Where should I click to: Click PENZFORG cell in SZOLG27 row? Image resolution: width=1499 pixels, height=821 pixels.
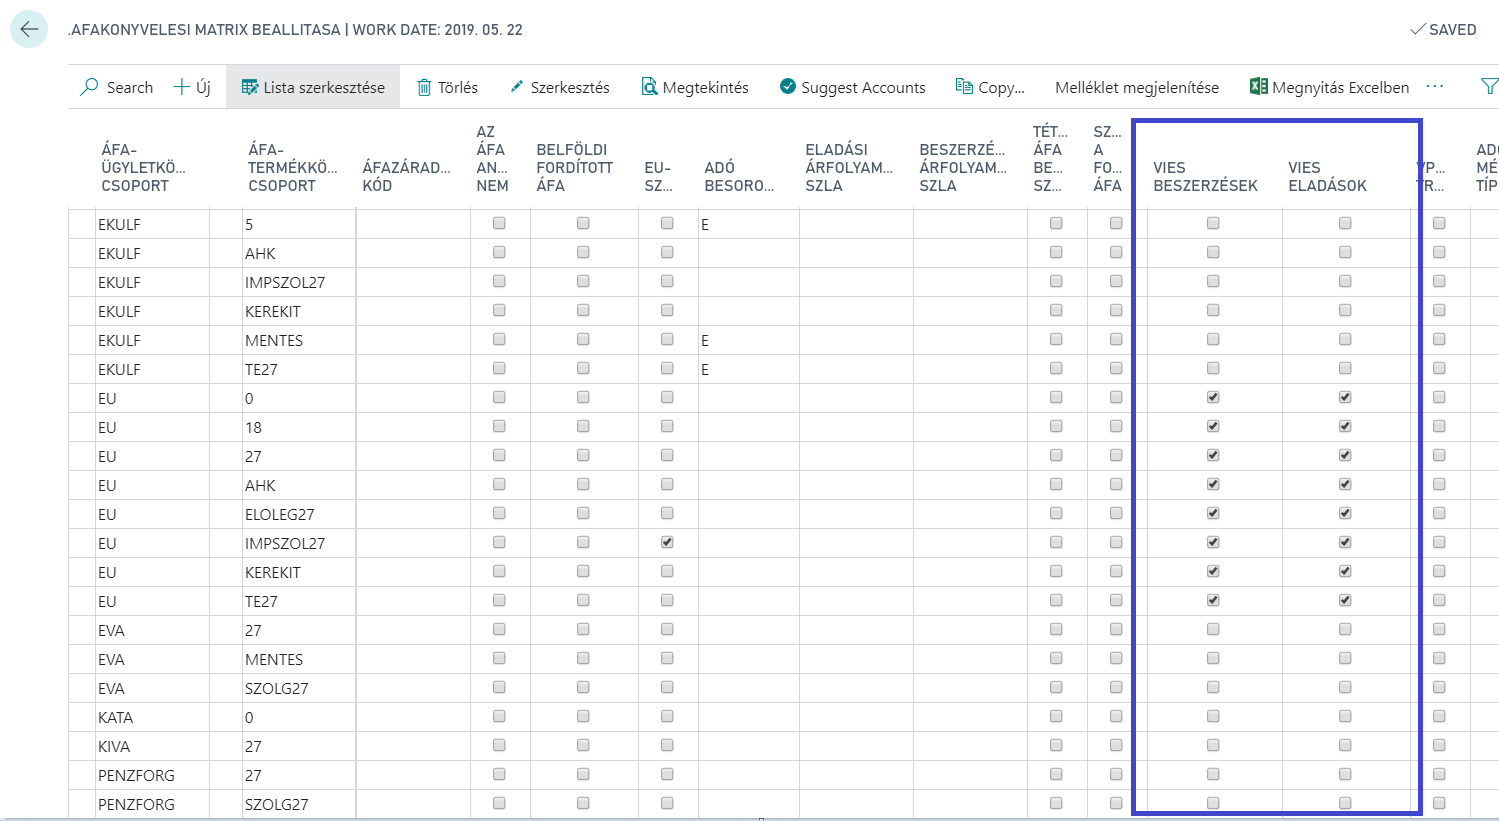[x=152, y=804]
